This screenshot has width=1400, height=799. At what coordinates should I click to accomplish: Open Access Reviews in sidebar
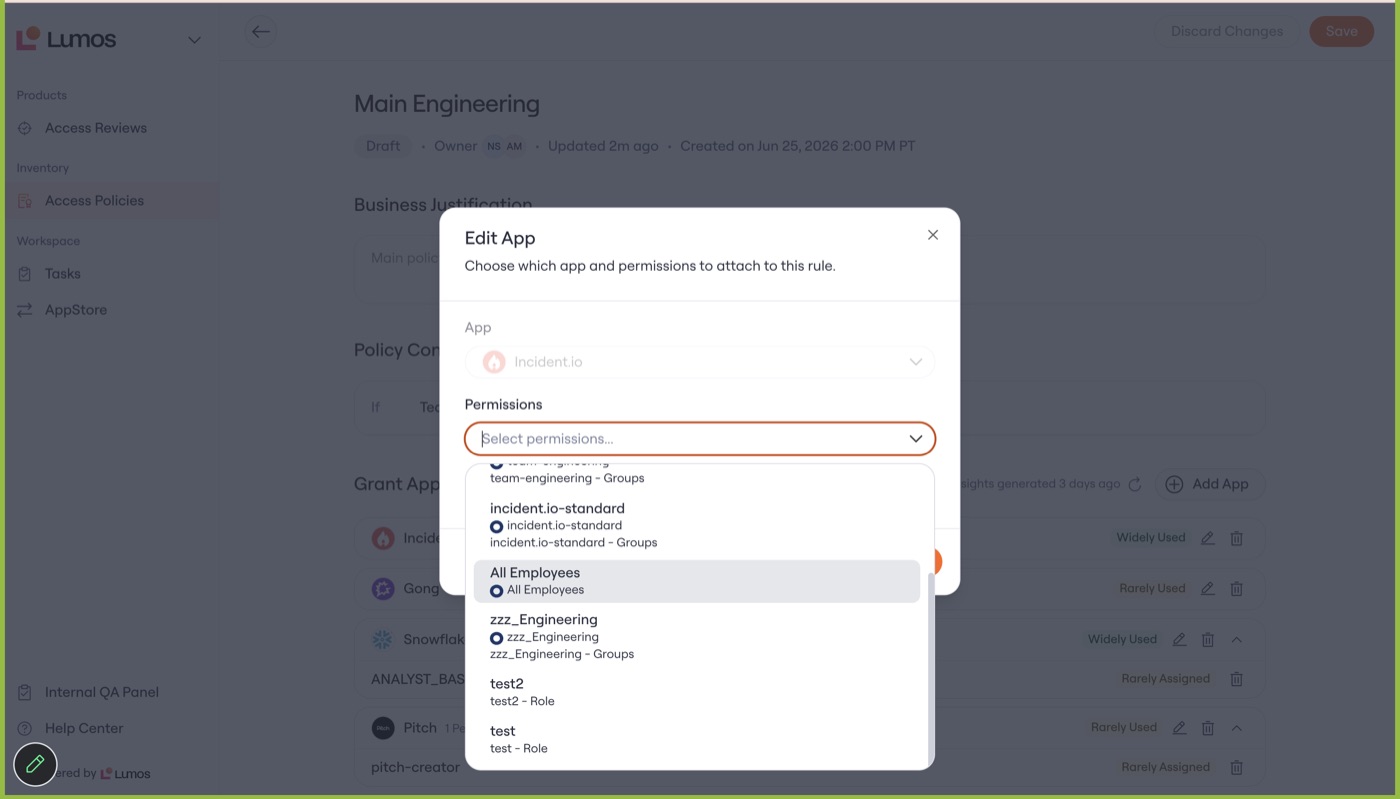tap(96, 128)
